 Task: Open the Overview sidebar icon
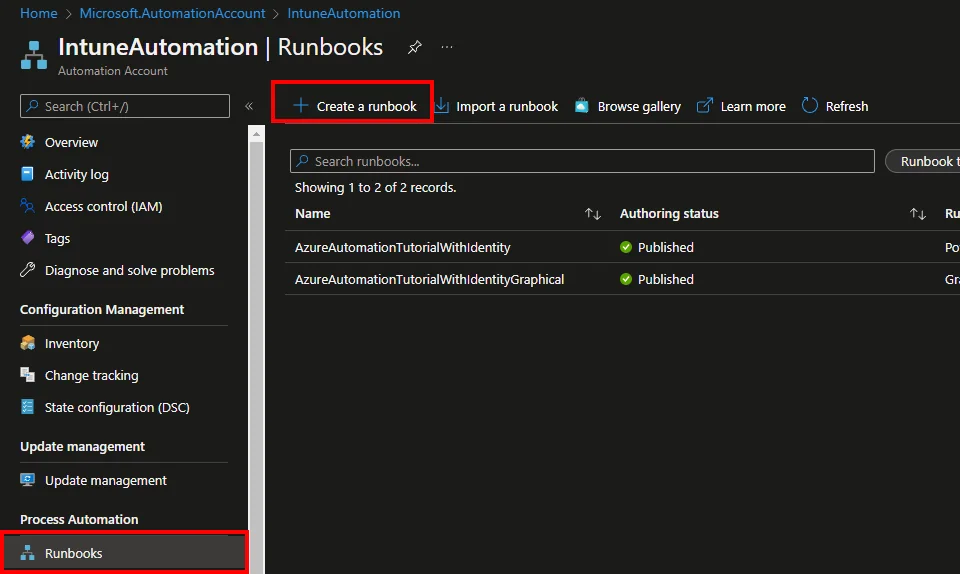(28, 142)
